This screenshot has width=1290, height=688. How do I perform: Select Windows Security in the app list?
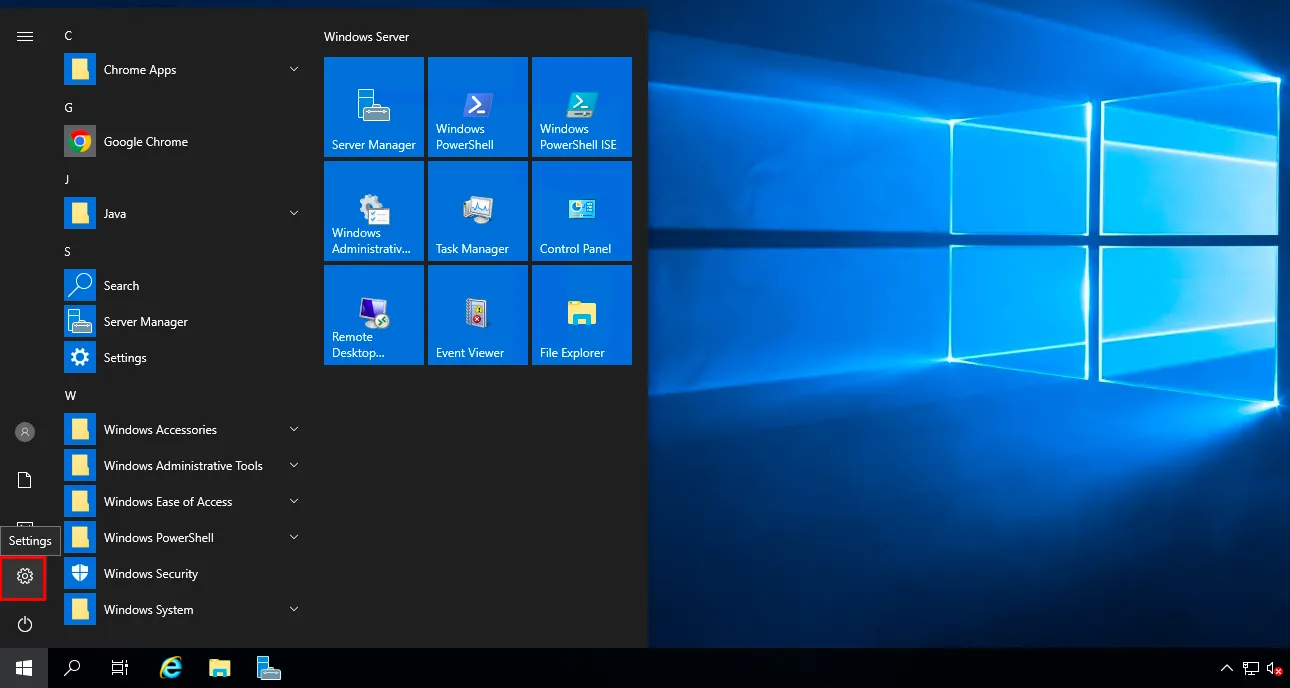pos(150,574)
